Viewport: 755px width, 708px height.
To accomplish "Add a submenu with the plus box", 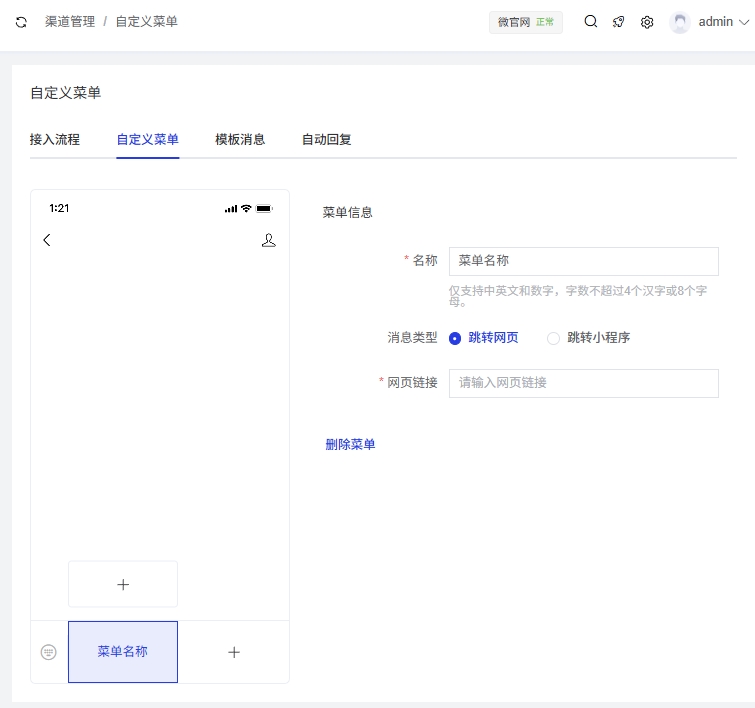I will [x=123, y=584].
